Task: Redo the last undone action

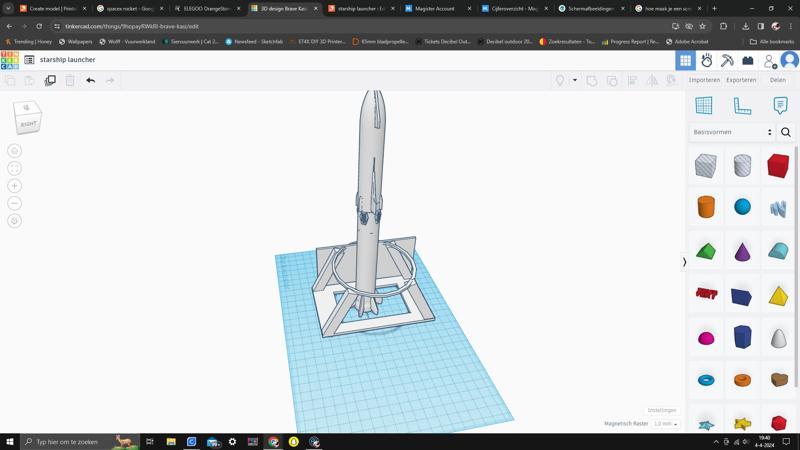Action: (x=110, y=81)
